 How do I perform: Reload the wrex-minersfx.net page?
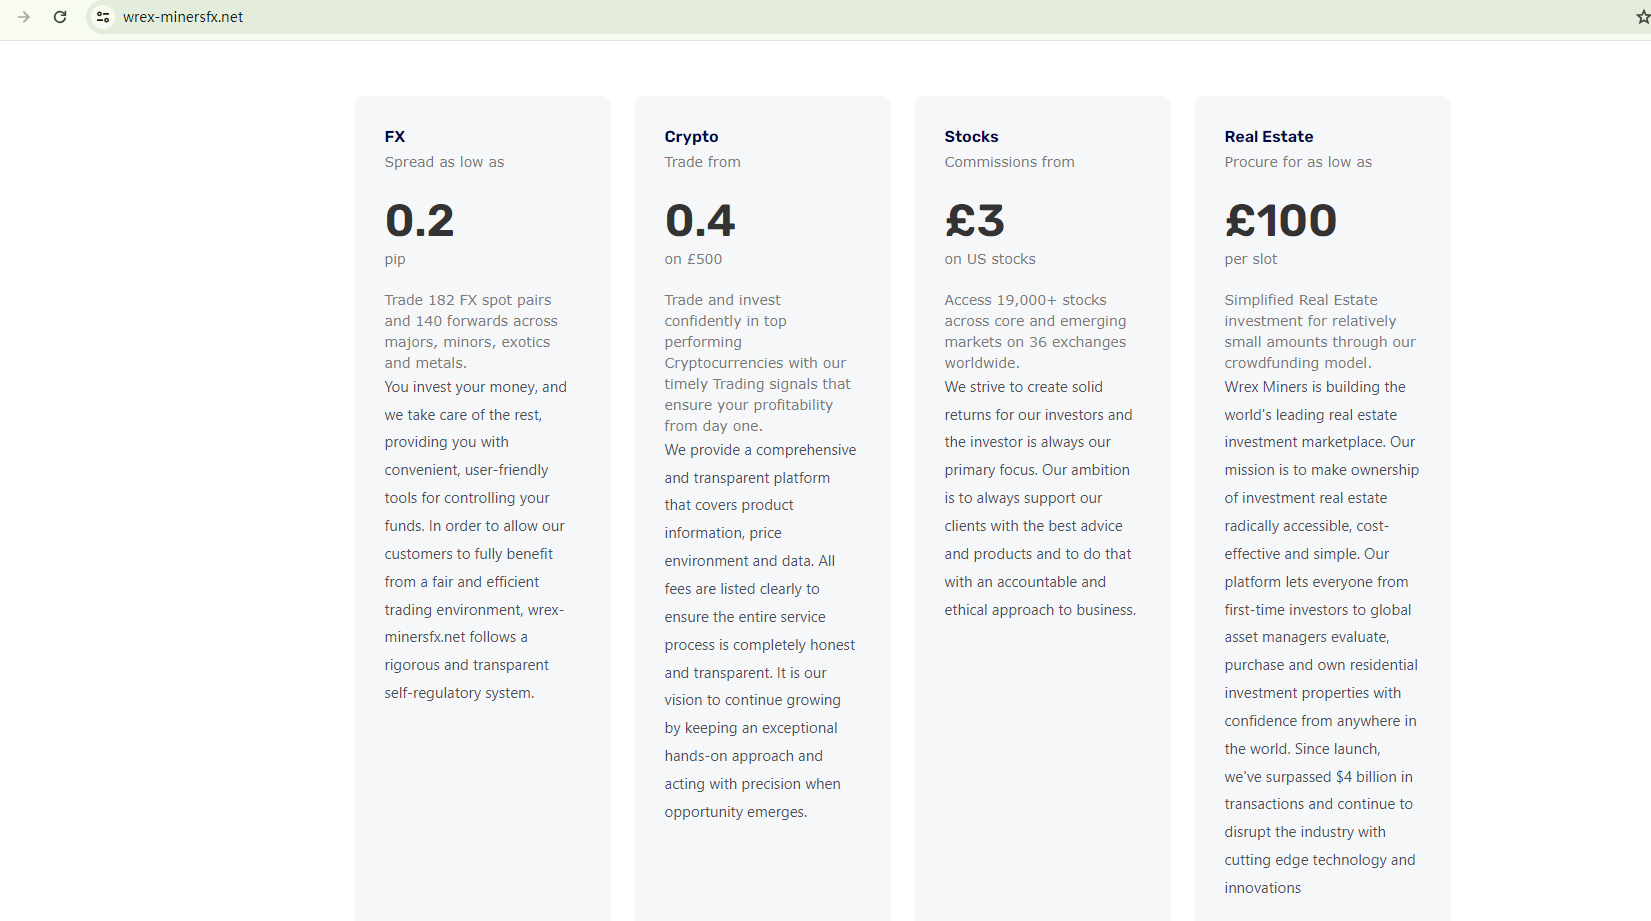(x=60, y=17)
